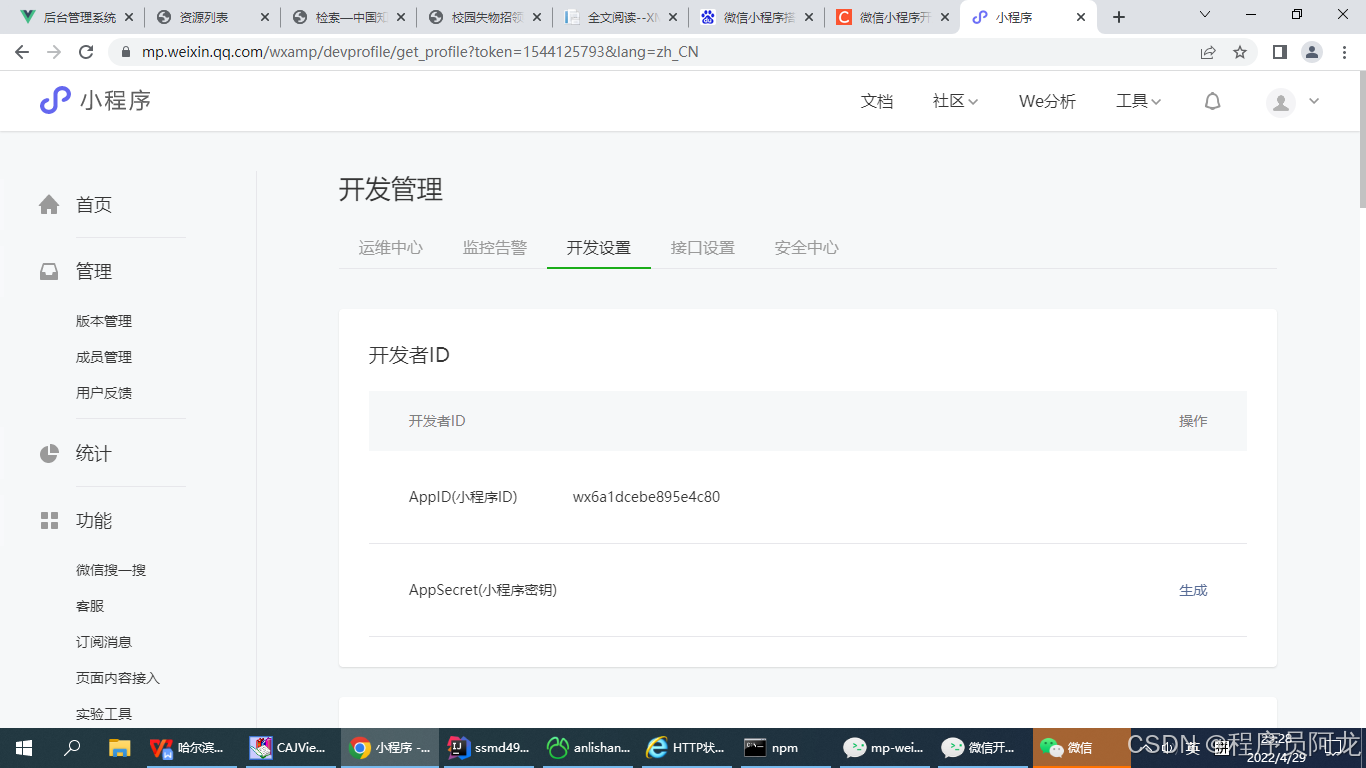Screen dimensions: 1366x768
Task: Switch to the 后台管理系统 browser tab
Action: [x=75, y=17]
